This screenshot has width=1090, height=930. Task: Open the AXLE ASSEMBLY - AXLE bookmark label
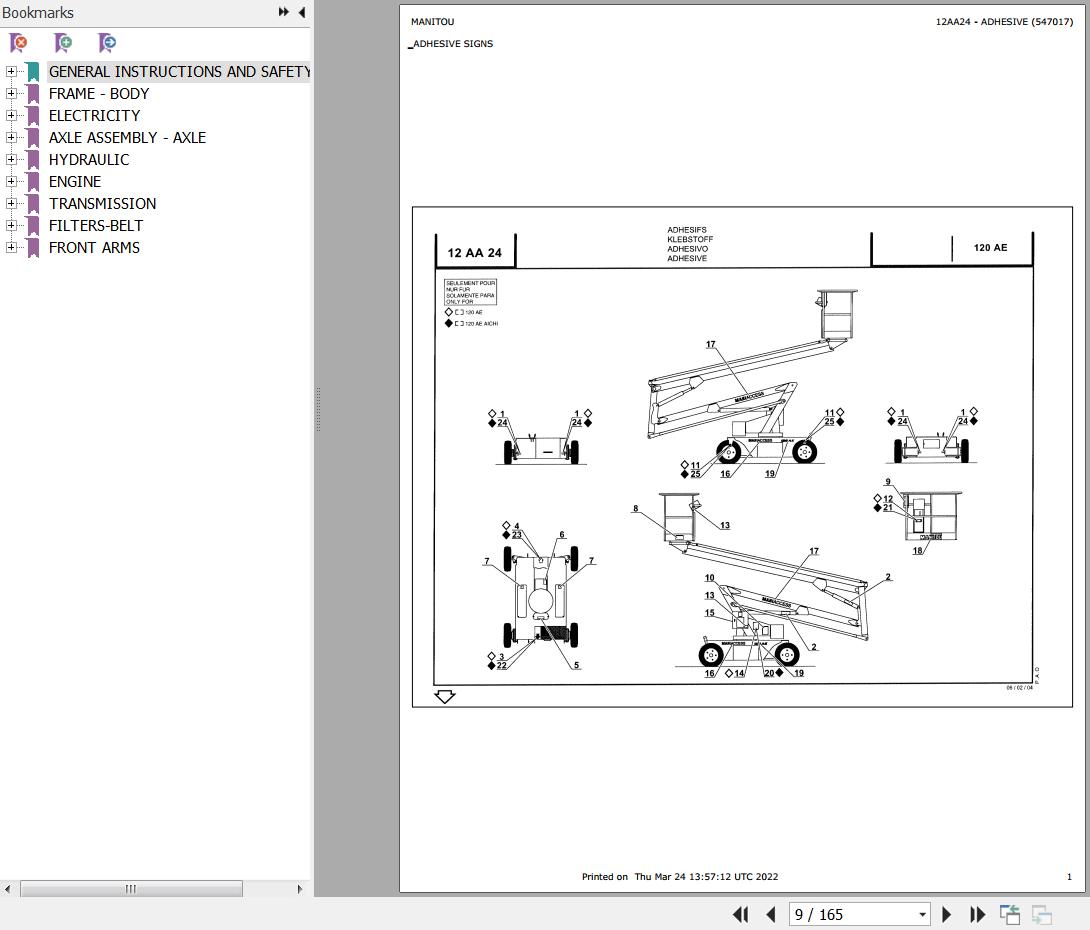[x=127, y=138]
